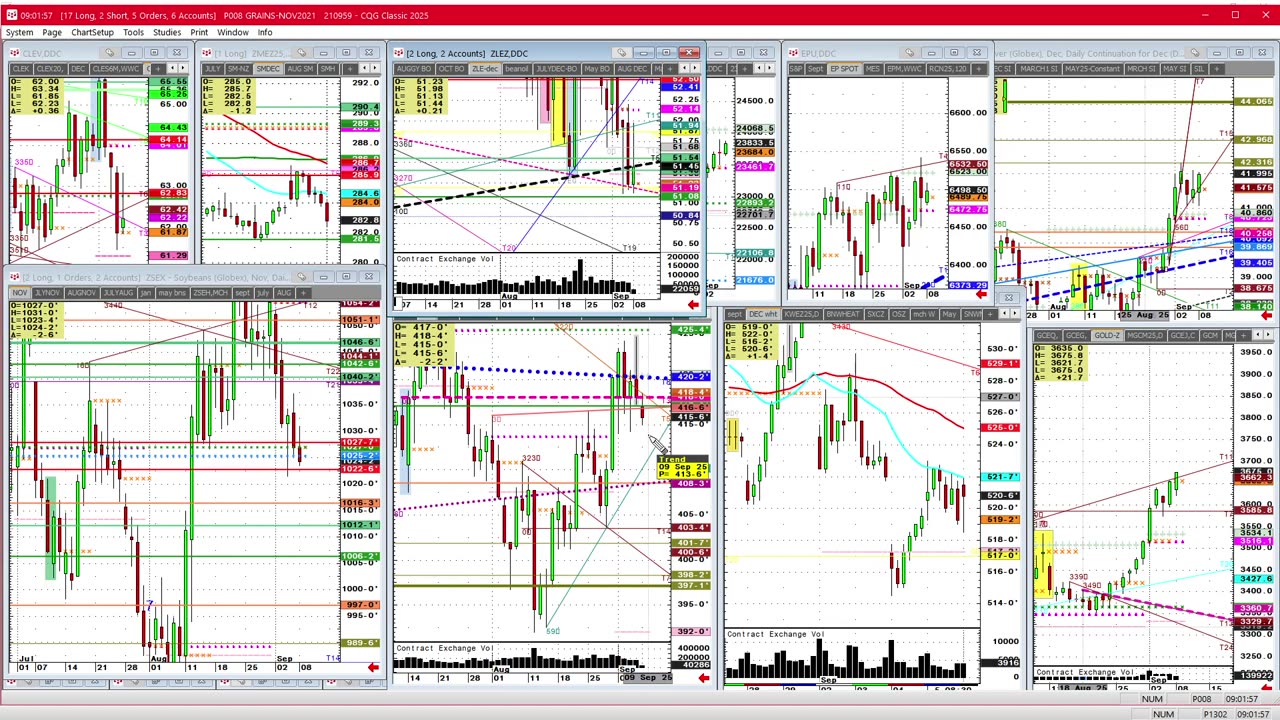Click red arrow at ZLEZ chart bottom
The image size is (1280, 720).
tap(693, 305)
